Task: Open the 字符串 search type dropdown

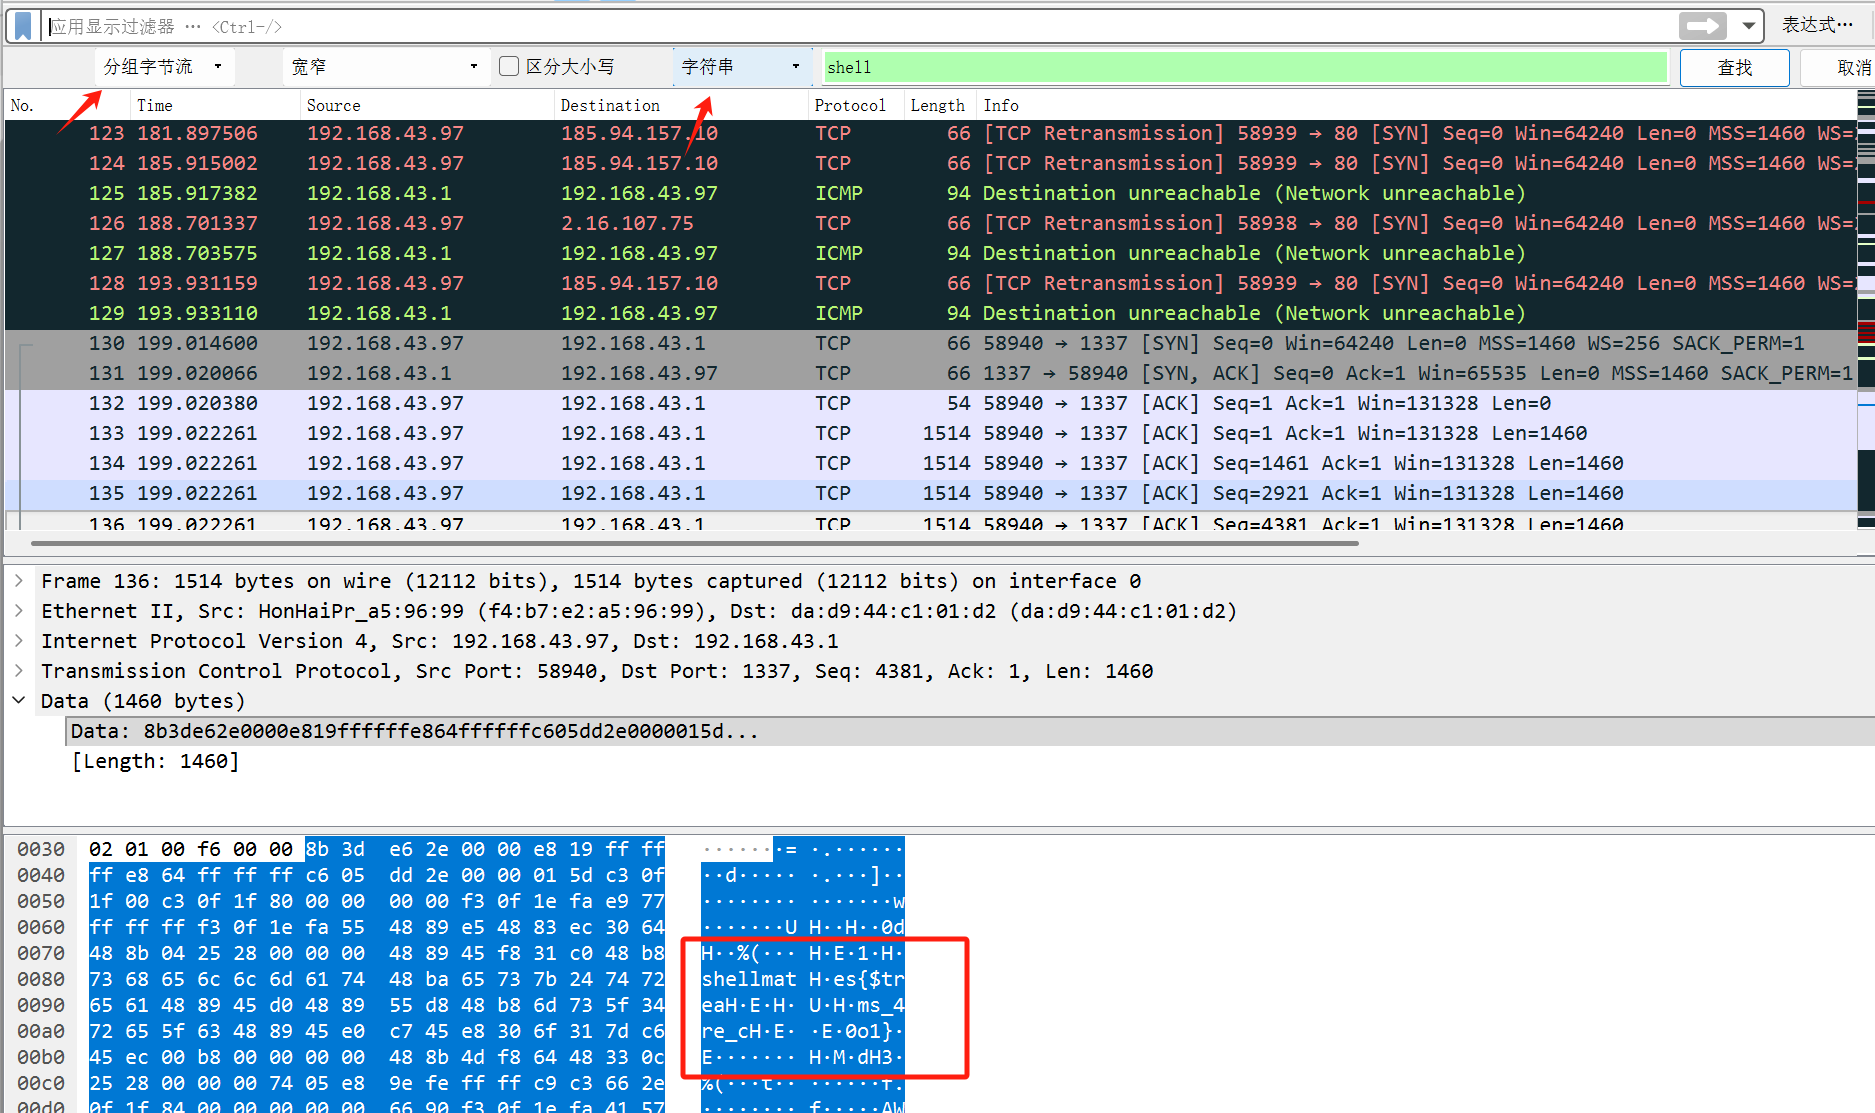Action: [741, 67]
